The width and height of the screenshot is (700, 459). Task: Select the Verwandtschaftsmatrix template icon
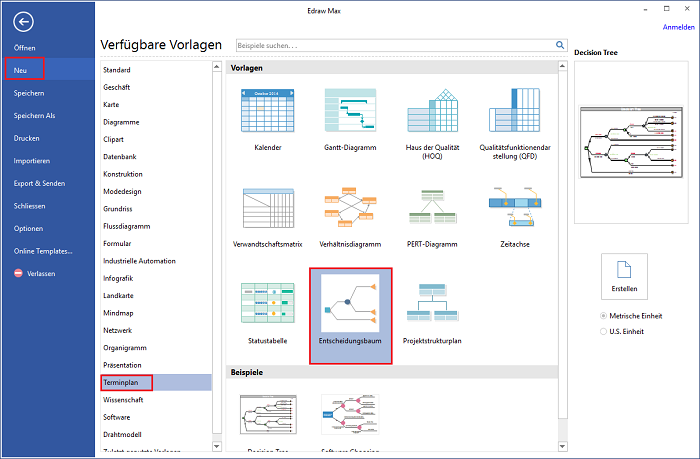coord(268,208)
